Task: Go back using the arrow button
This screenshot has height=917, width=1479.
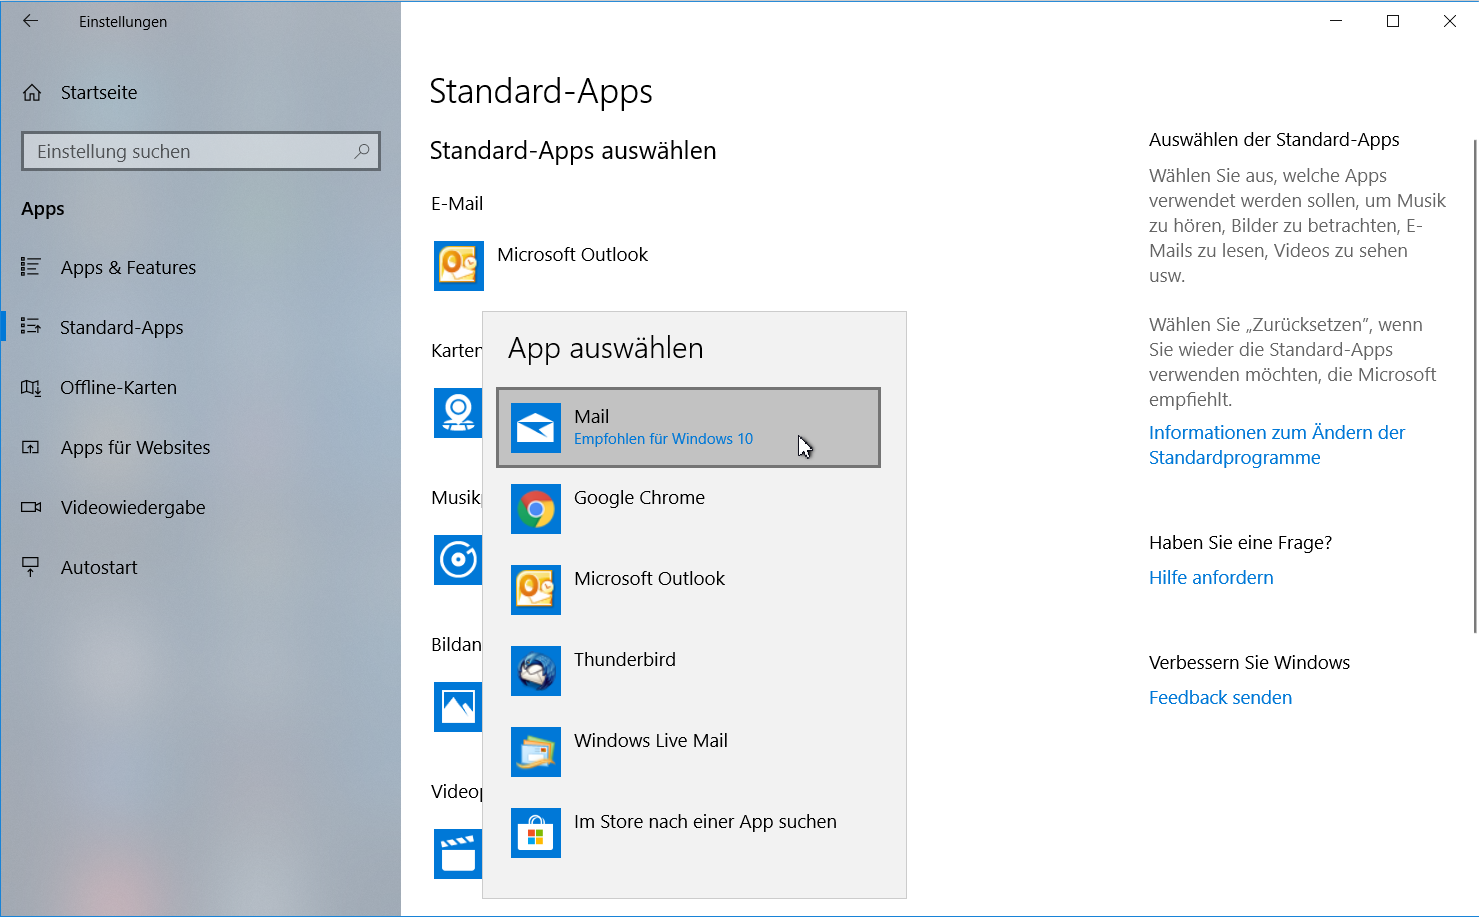Action: tap(30, 21)
